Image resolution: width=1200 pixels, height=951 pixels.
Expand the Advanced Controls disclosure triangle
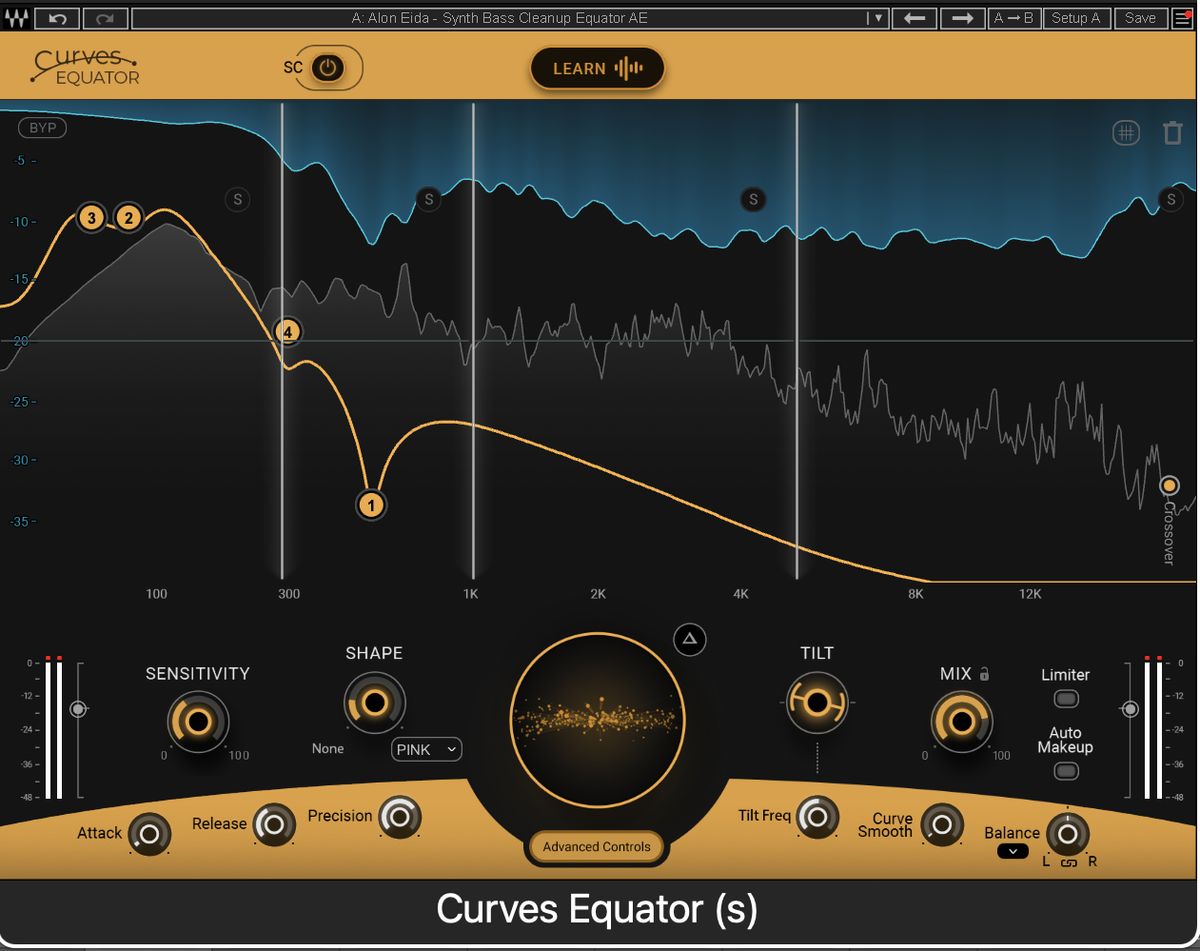point(689,639)
